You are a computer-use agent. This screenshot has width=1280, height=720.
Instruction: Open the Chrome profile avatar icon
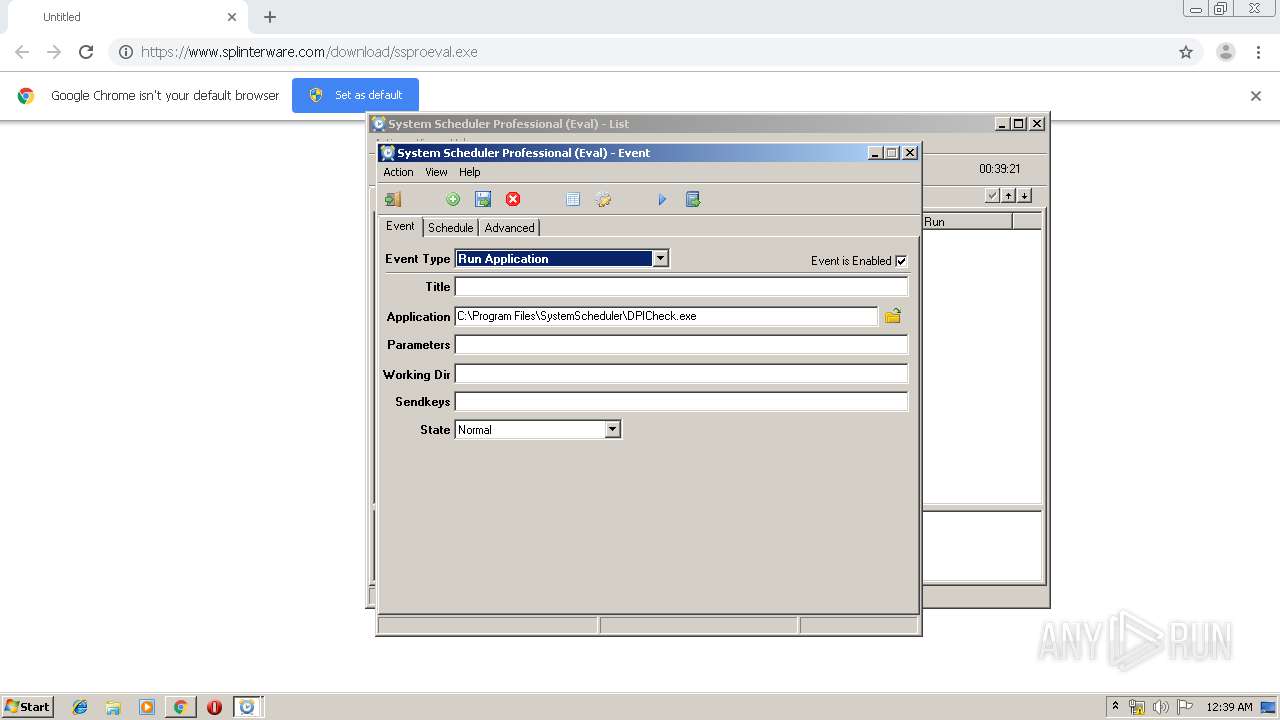(1225, 52)
